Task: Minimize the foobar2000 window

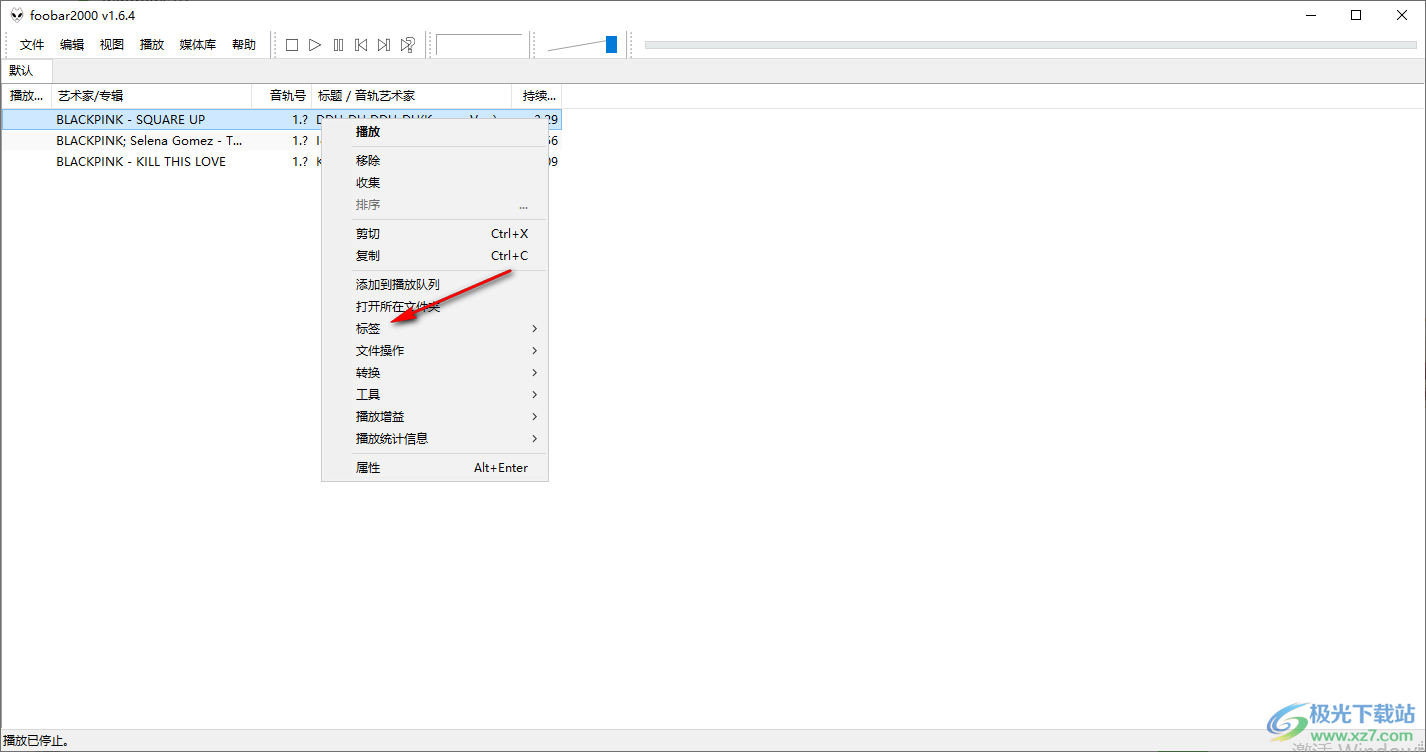Action: pyautogui.click(x=1310, y=15)
